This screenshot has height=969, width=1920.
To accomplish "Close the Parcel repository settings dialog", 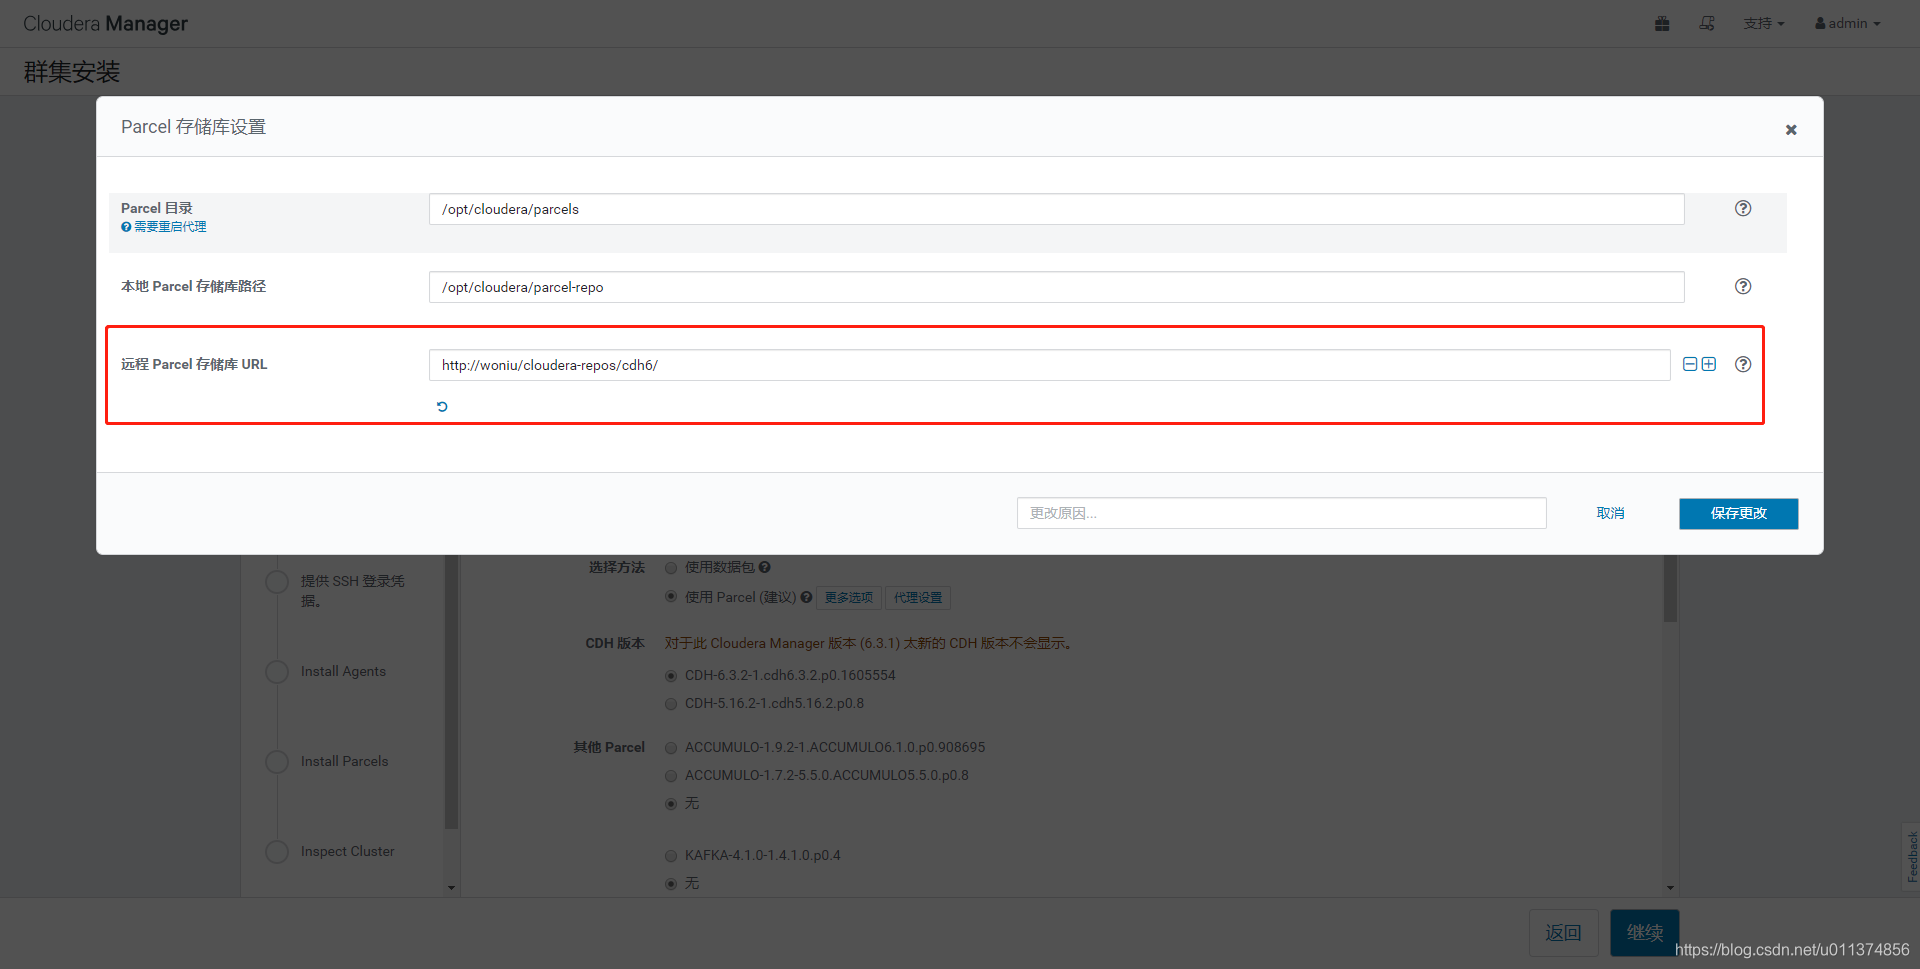I will [x=1791, y=130].
